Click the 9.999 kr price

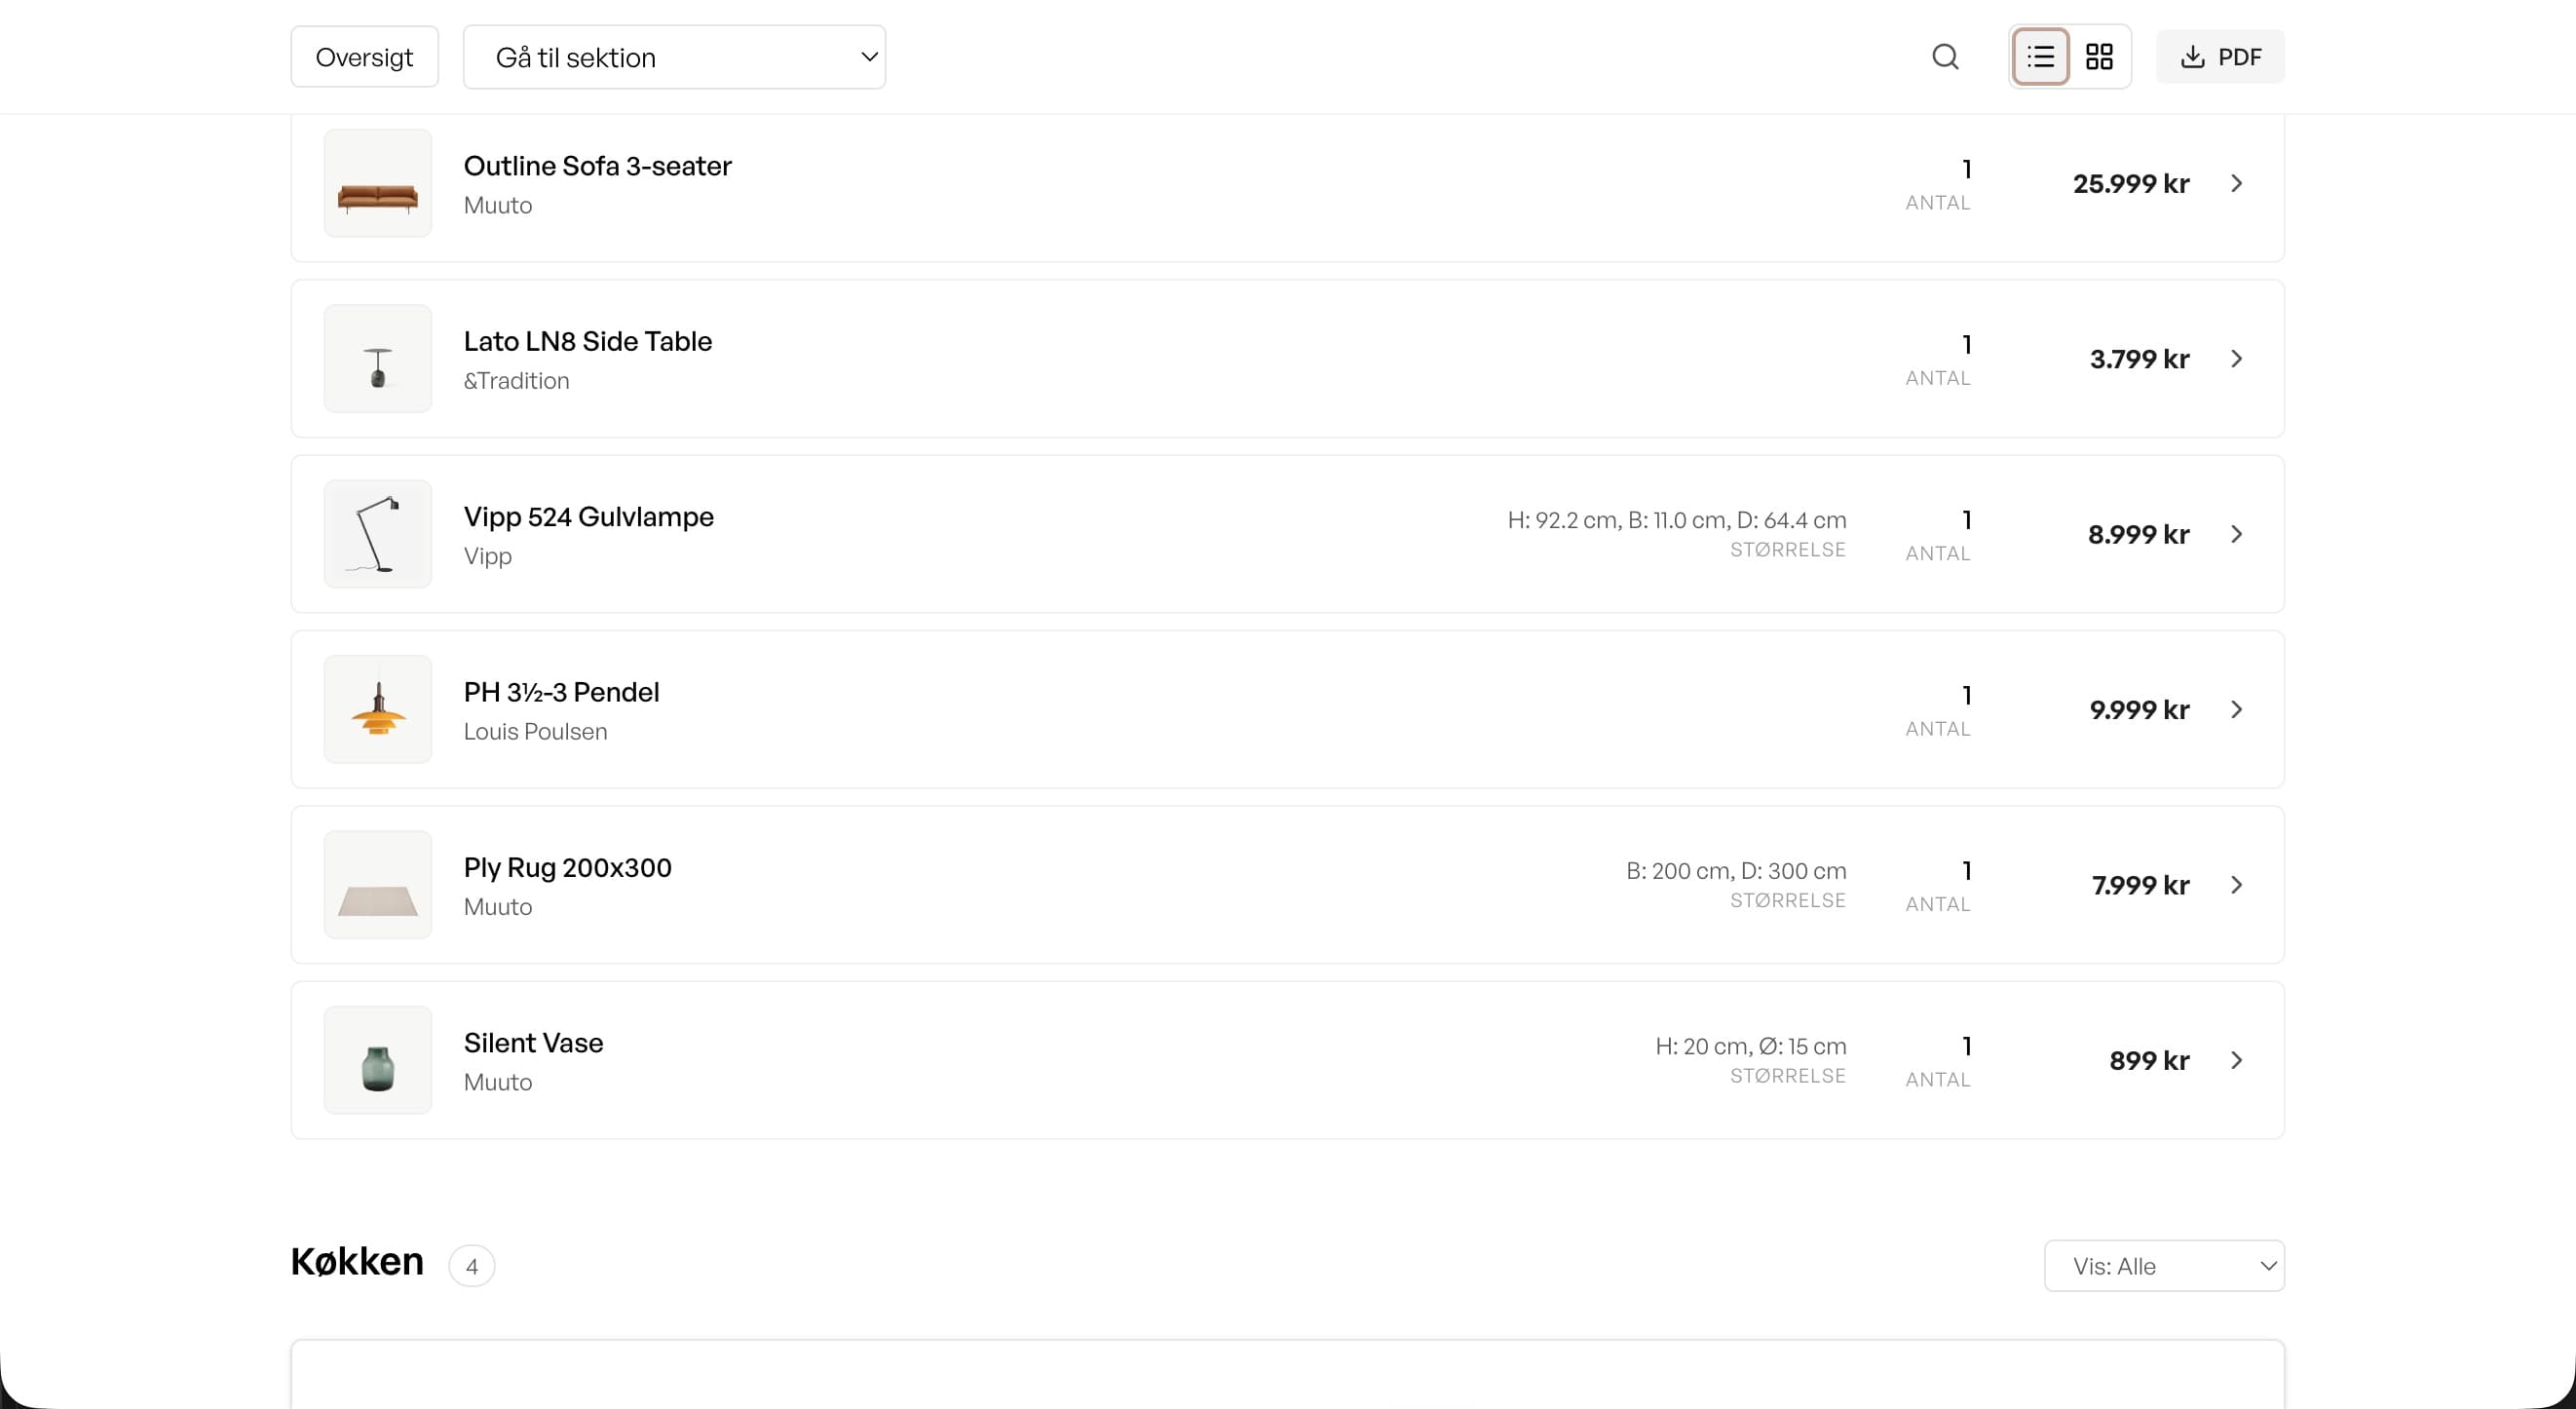(x=2140, y=710)
